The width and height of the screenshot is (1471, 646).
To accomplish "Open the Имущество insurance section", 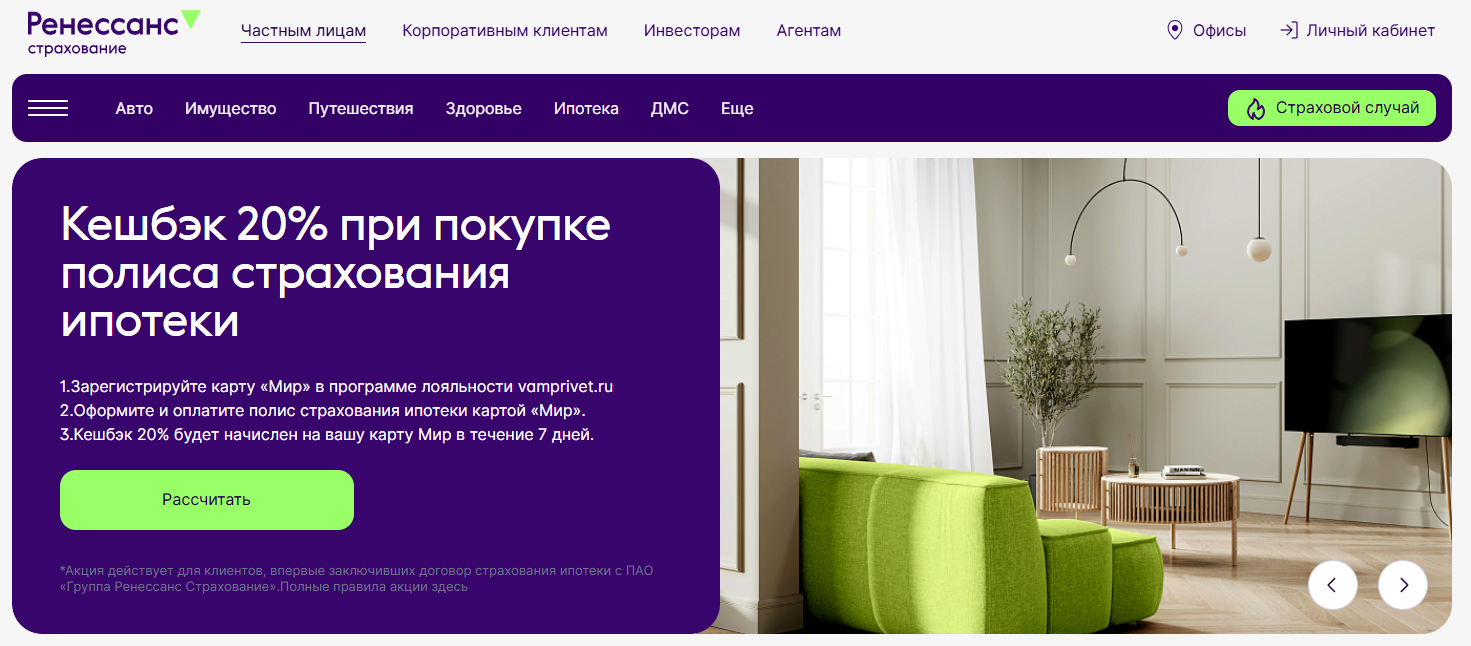I will point(231,108).
